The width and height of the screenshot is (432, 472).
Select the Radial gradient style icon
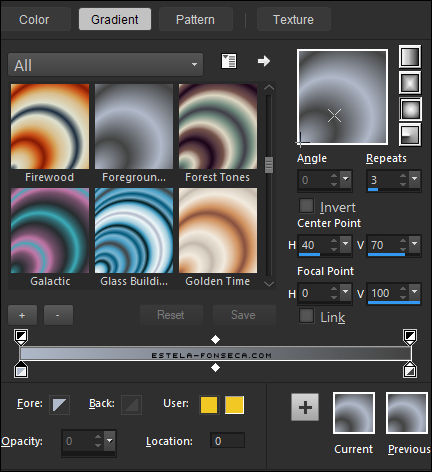tap(410, 135)
